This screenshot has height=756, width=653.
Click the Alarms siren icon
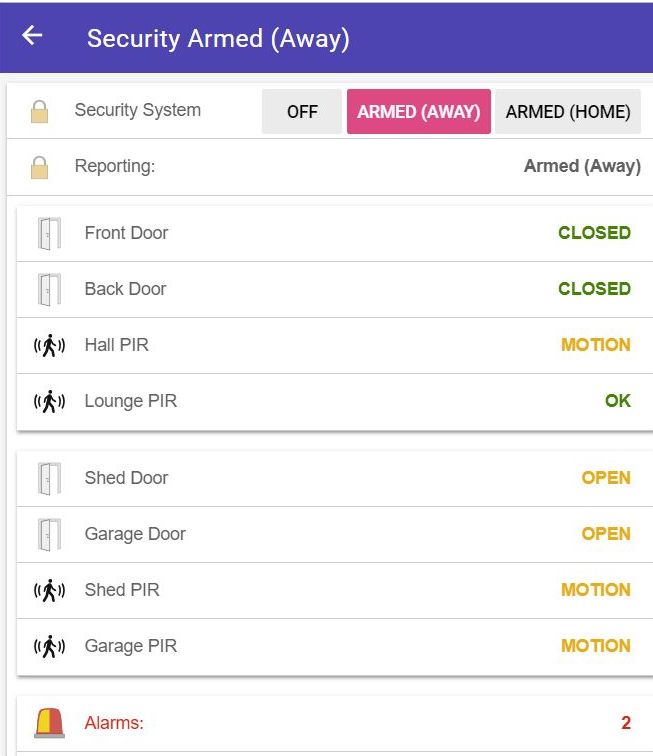[x=49, y=723]
